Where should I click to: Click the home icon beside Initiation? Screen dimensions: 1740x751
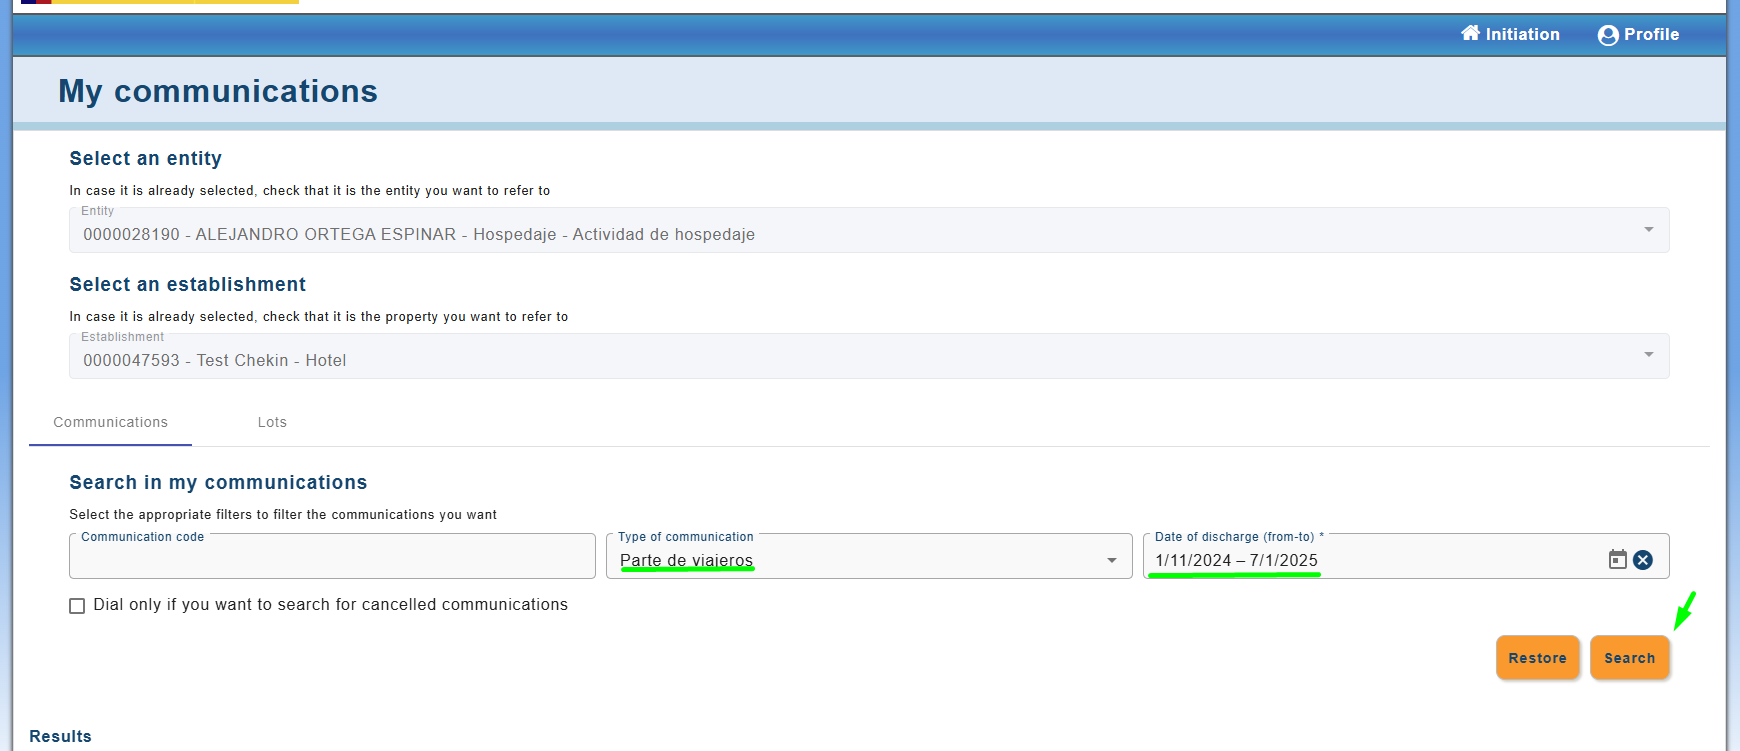coord(1470,33)
